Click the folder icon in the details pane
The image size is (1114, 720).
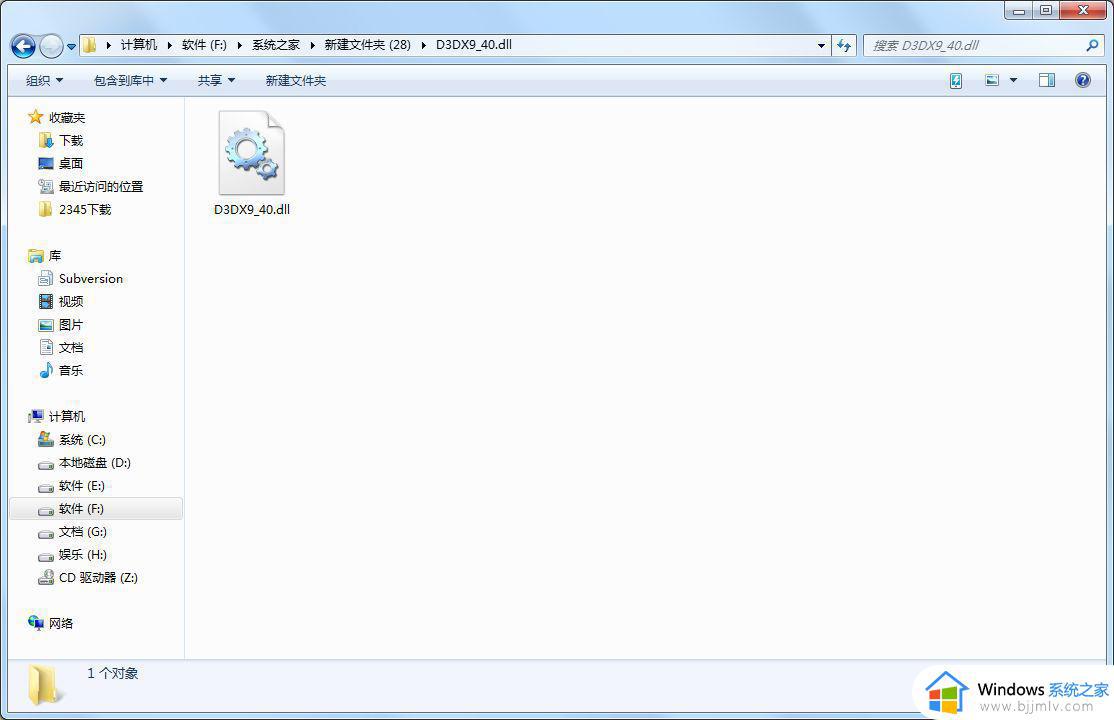43,685
